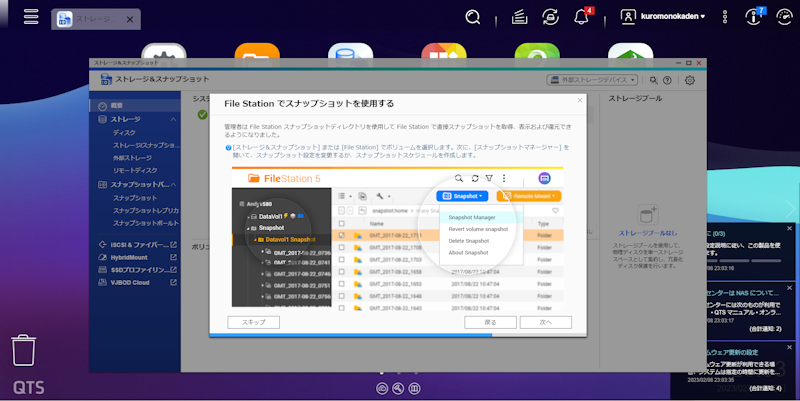Open the background tasks icon
The image size is (800, 401).
click(519, 17)
